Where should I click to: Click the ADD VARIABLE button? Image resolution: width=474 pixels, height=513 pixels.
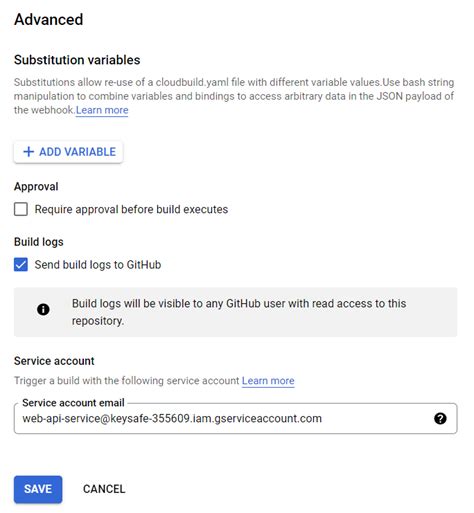tap(68, 152)
